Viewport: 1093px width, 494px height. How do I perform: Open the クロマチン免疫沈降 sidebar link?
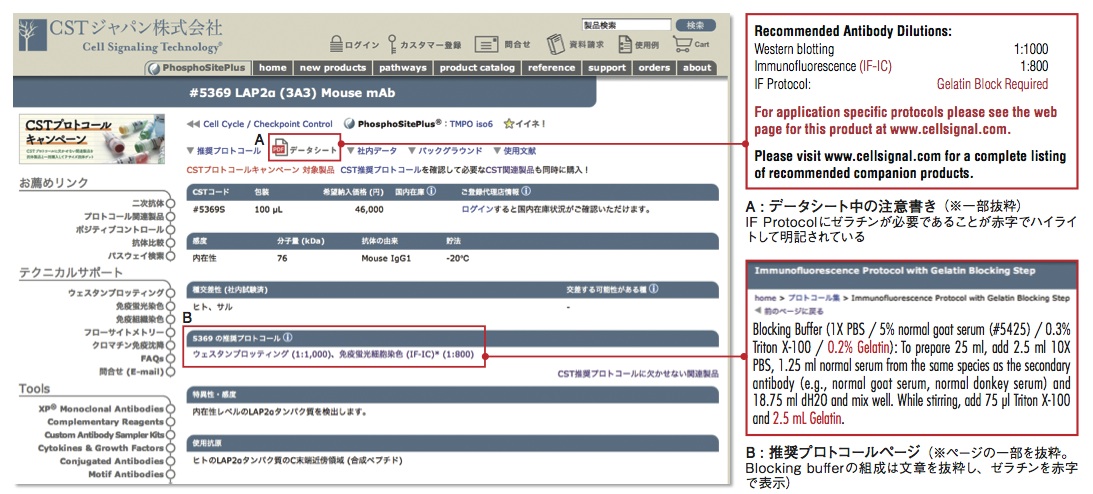tap(128, 345)
